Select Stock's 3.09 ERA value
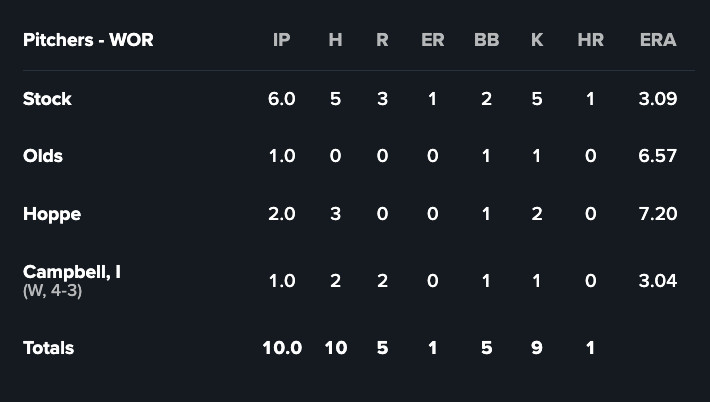 [x=657, y=99]
